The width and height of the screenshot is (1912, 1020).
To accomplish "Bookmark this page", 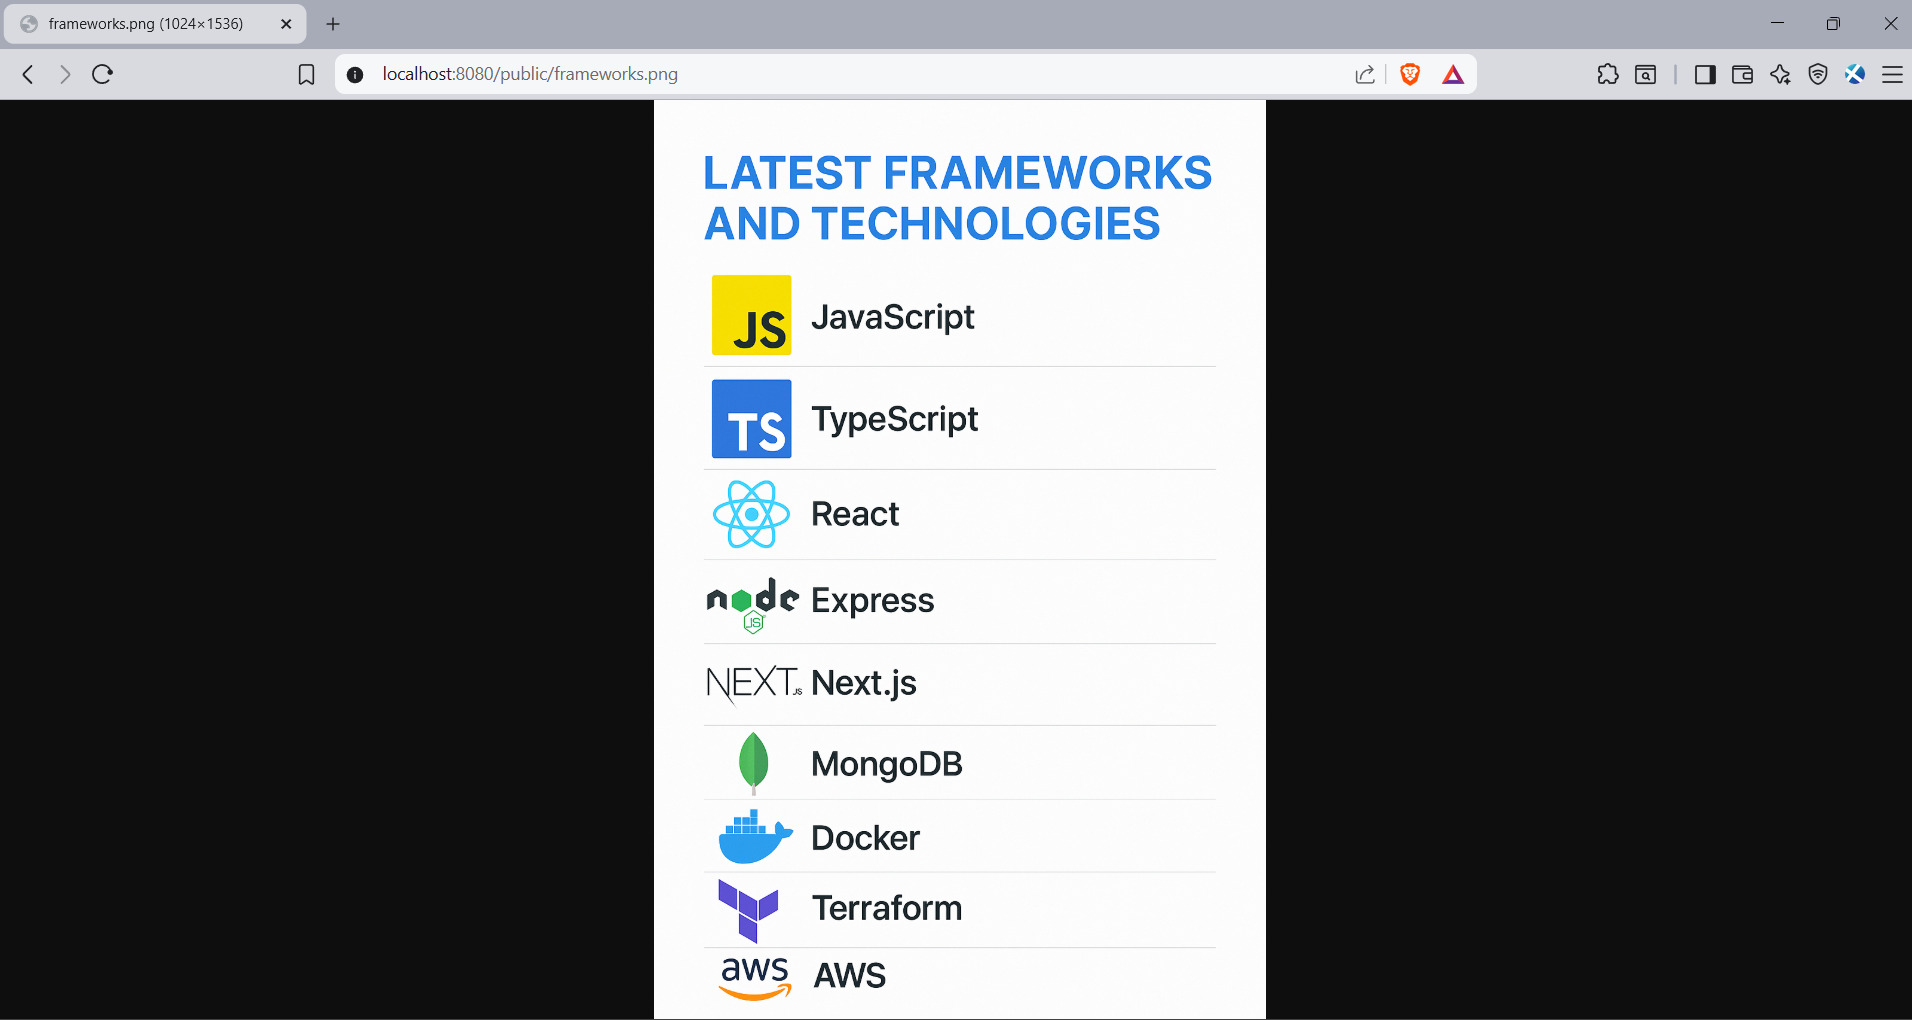I will point(307,74).
